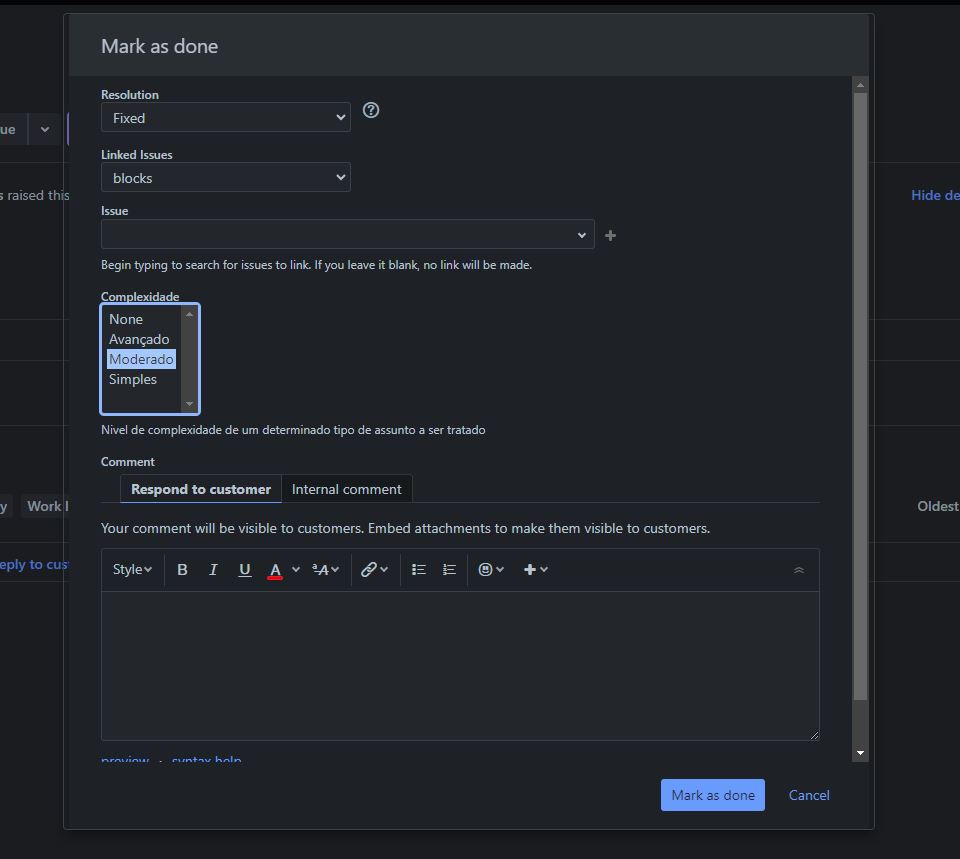Screen dimensions: 960x859
Task: Click the Mark as done button
Action: [712, 795]
